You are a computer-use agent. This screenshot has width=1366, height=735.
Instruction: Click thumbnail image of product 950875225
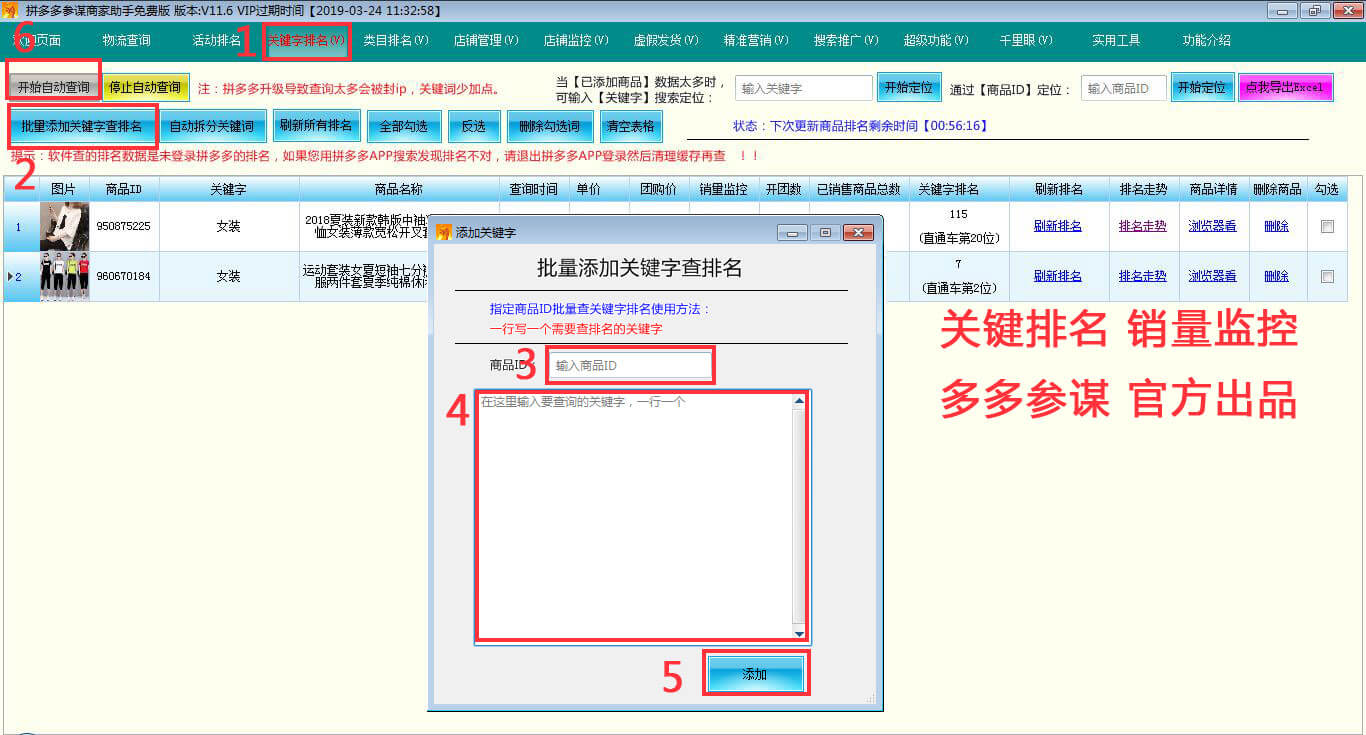point(64,226)
